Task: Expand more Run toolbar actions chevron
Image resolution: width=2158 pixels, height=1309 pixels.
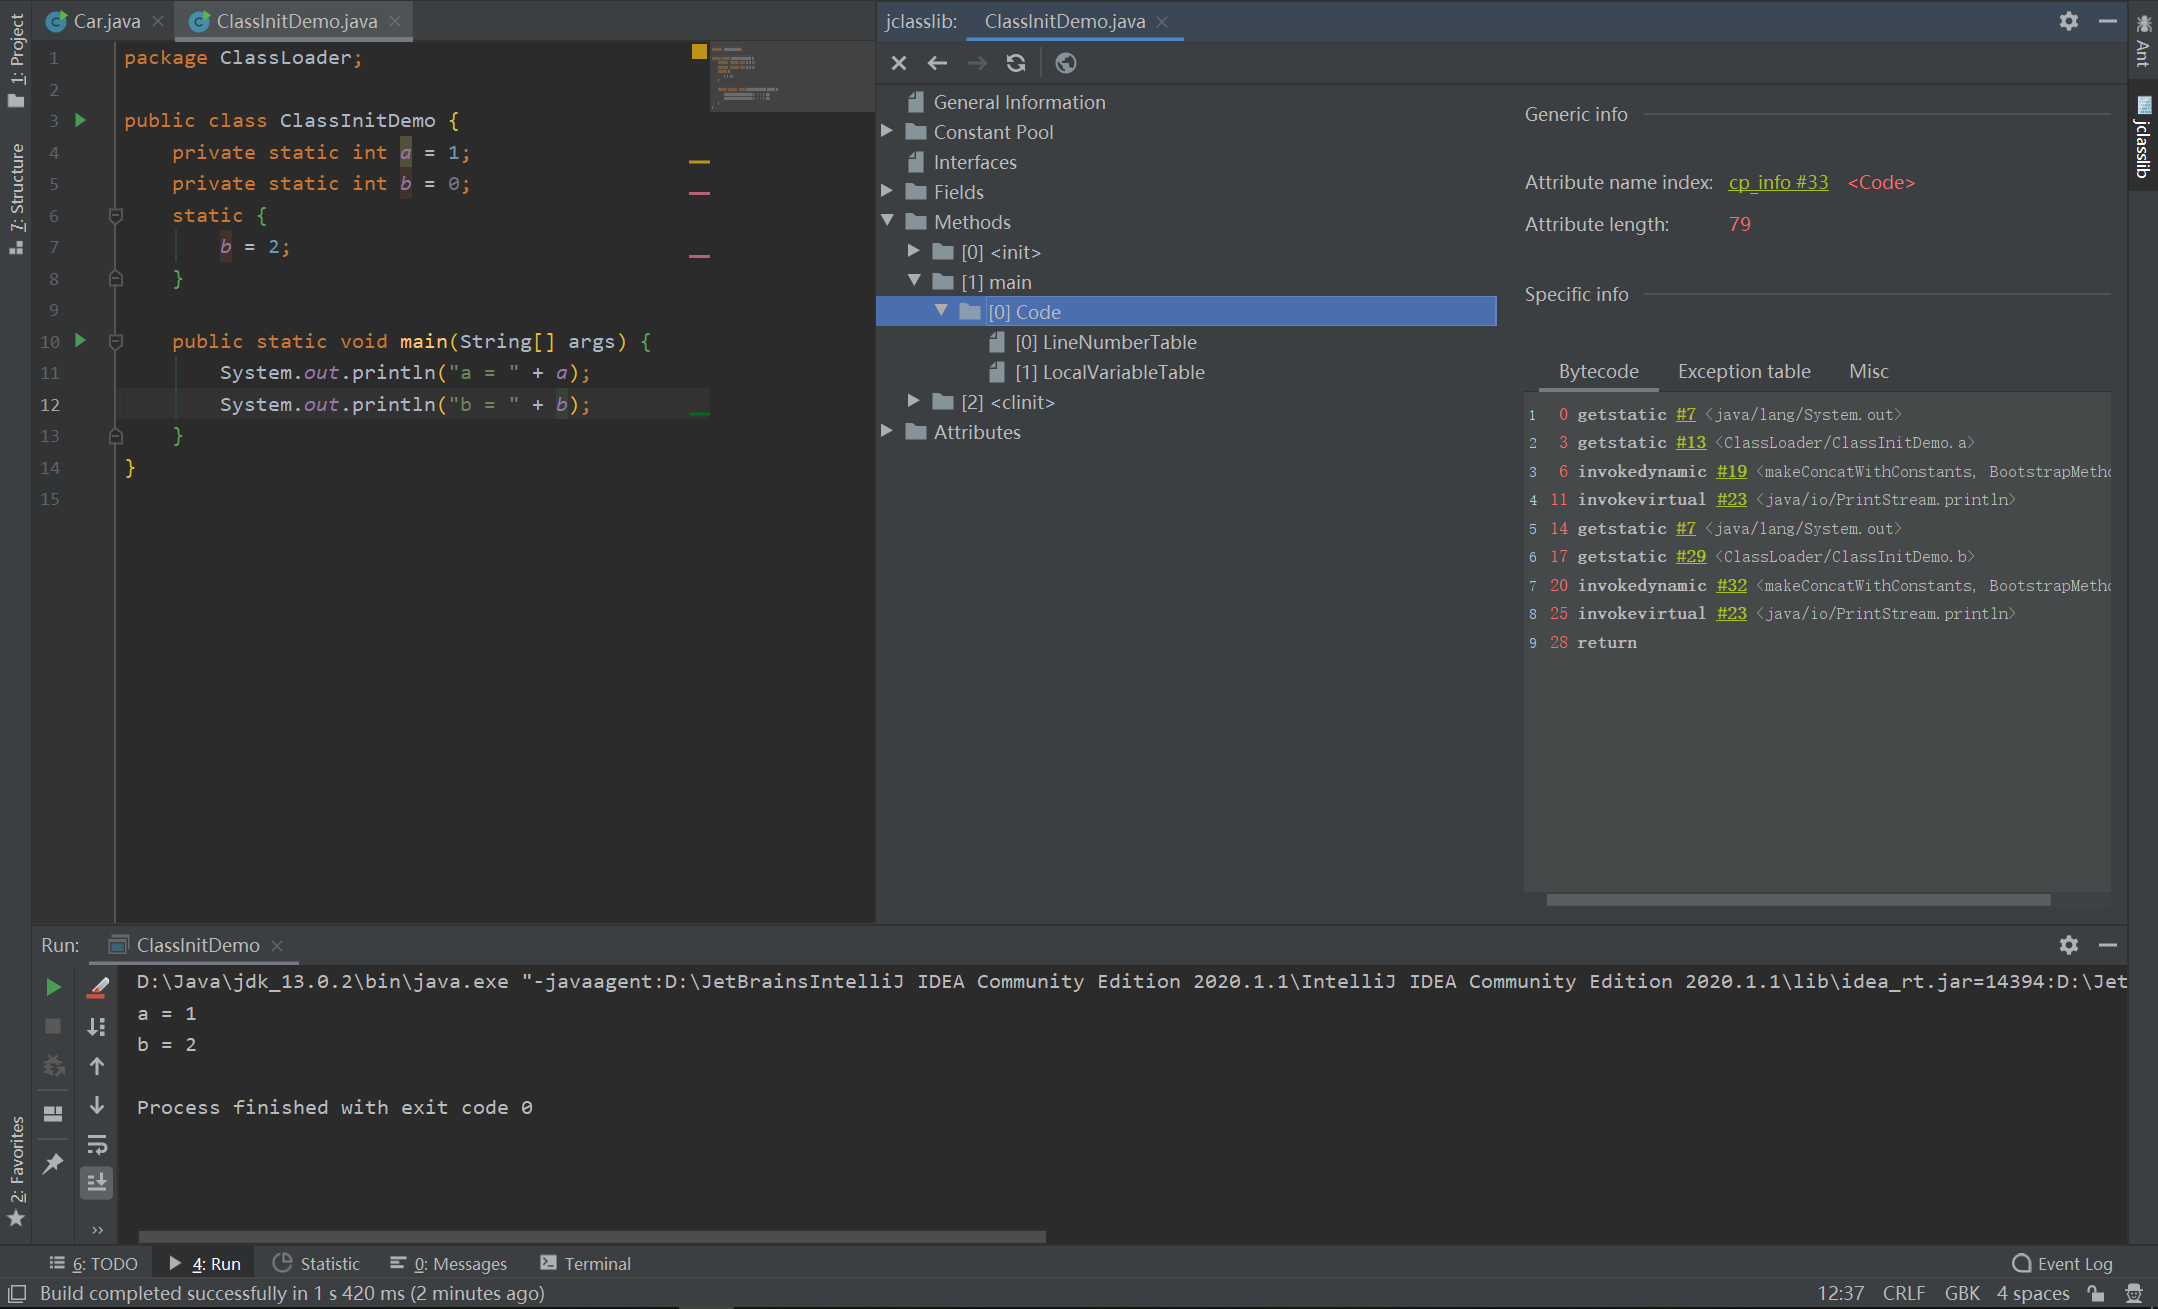Action: [x=97, y=1230]
